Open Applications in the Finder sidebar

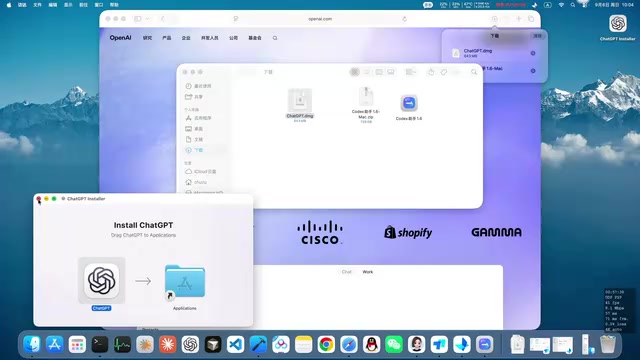pos(203,118)
